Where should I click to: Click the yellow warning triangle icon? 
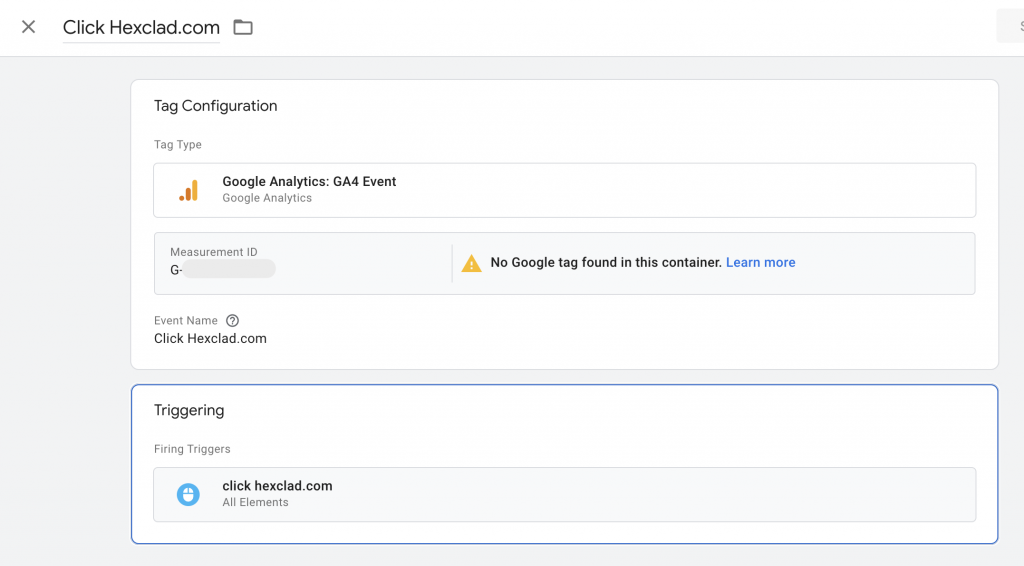pos(472,263)
